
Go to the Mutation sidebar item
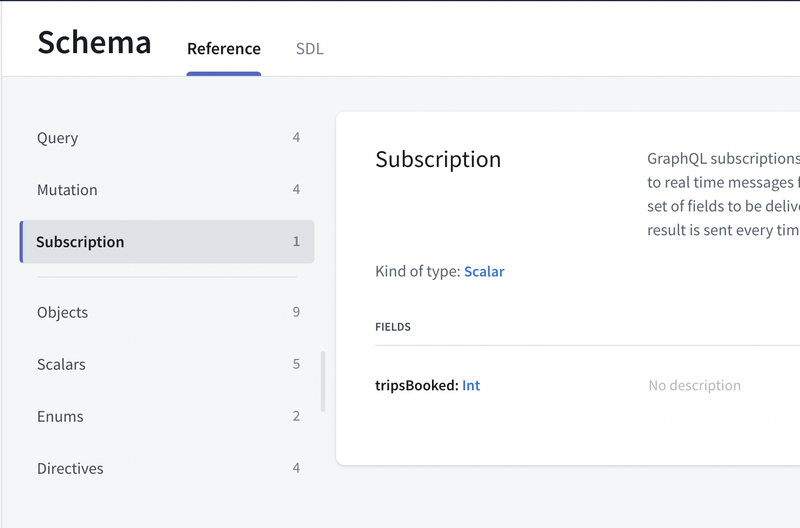point(67,190)
